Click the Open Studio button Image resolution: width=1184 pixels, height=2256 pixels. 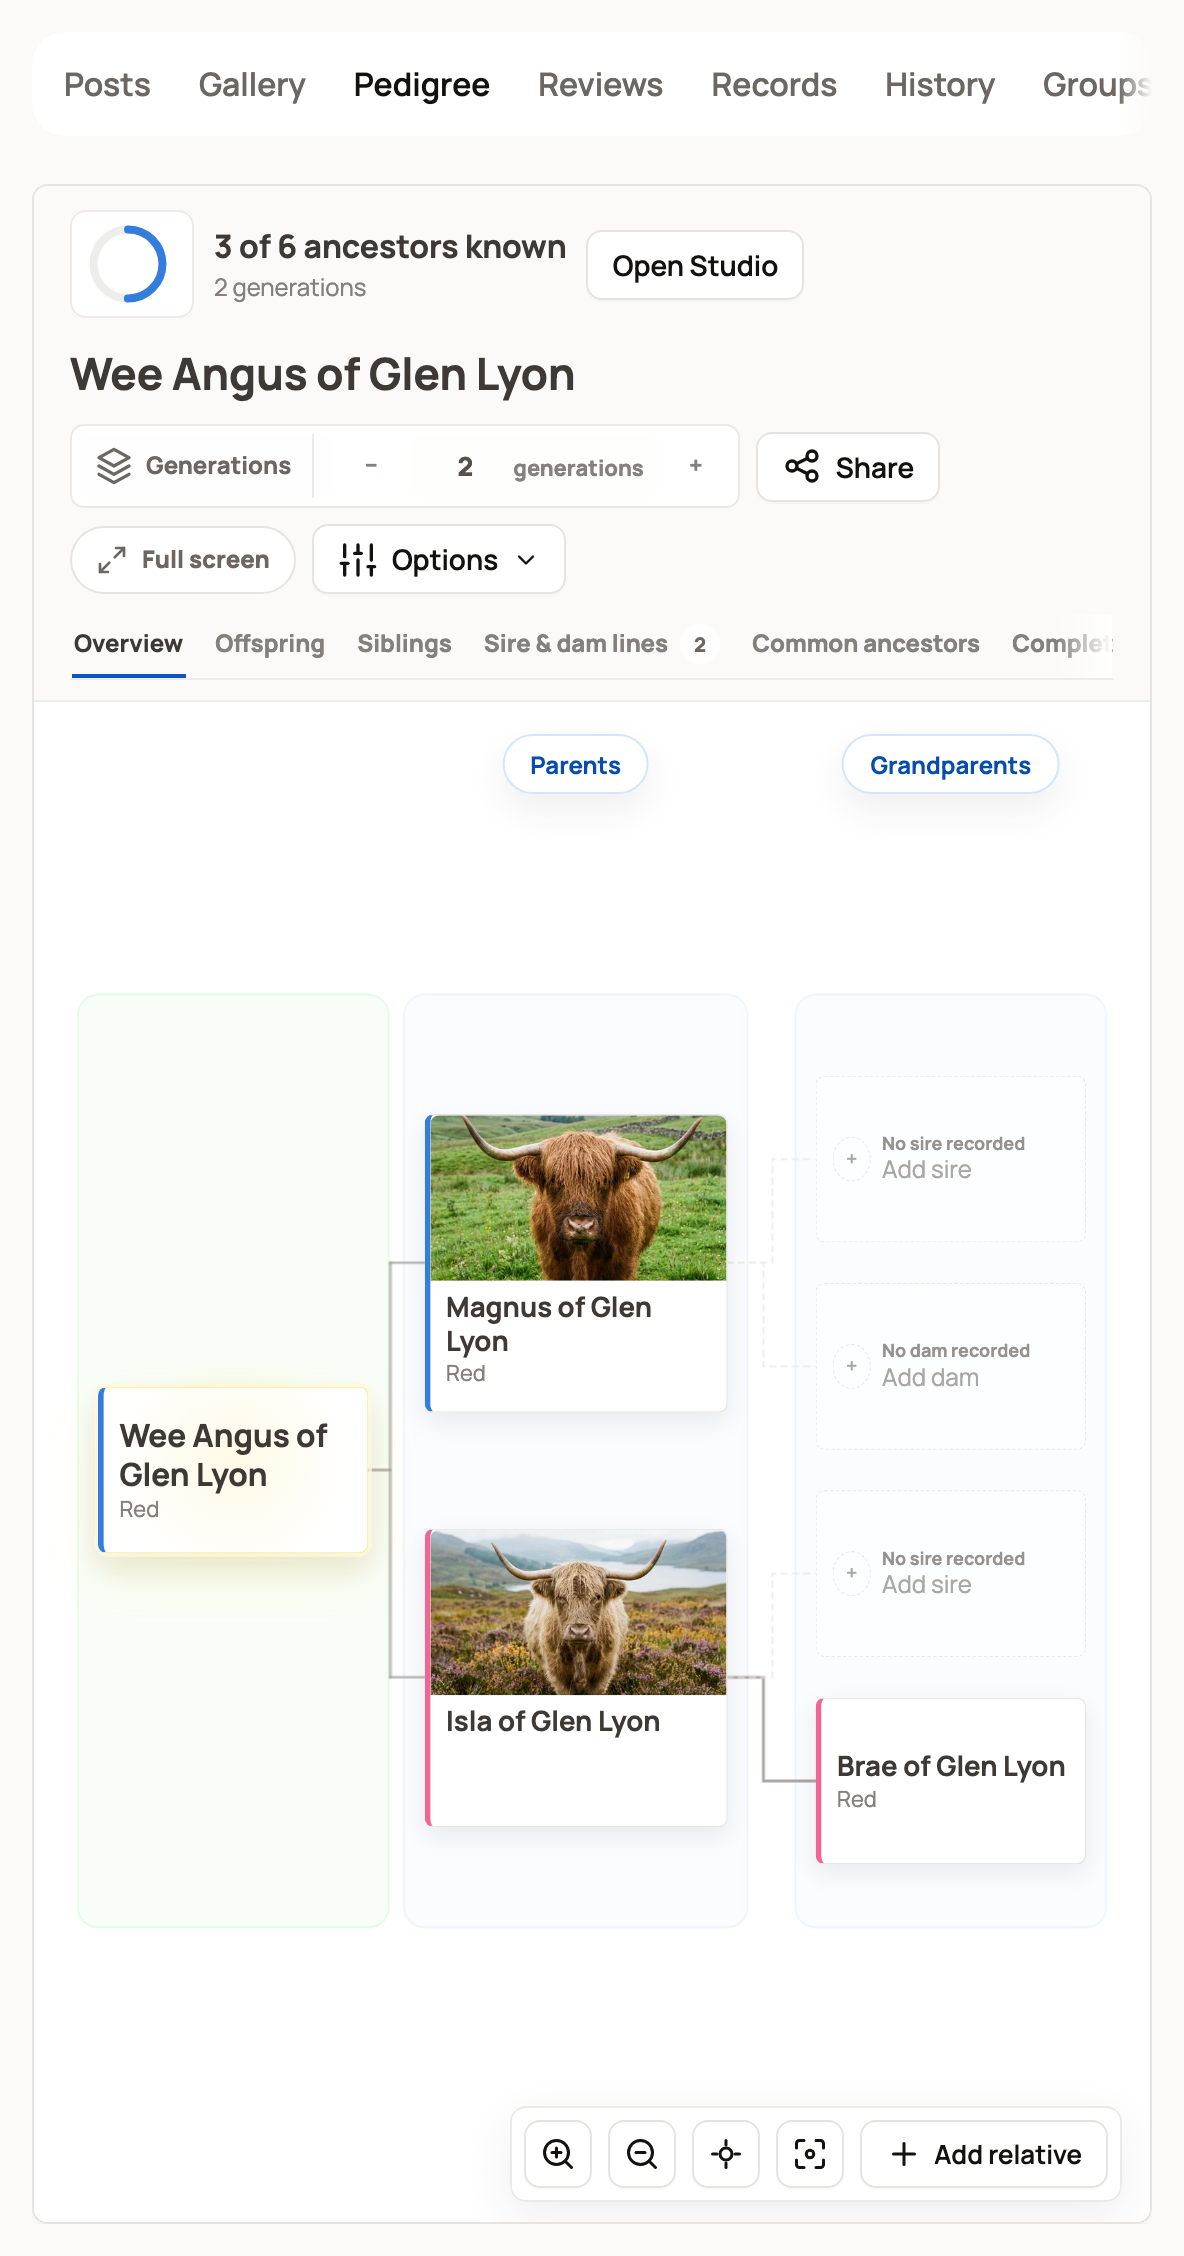click(x=695, y=266)
